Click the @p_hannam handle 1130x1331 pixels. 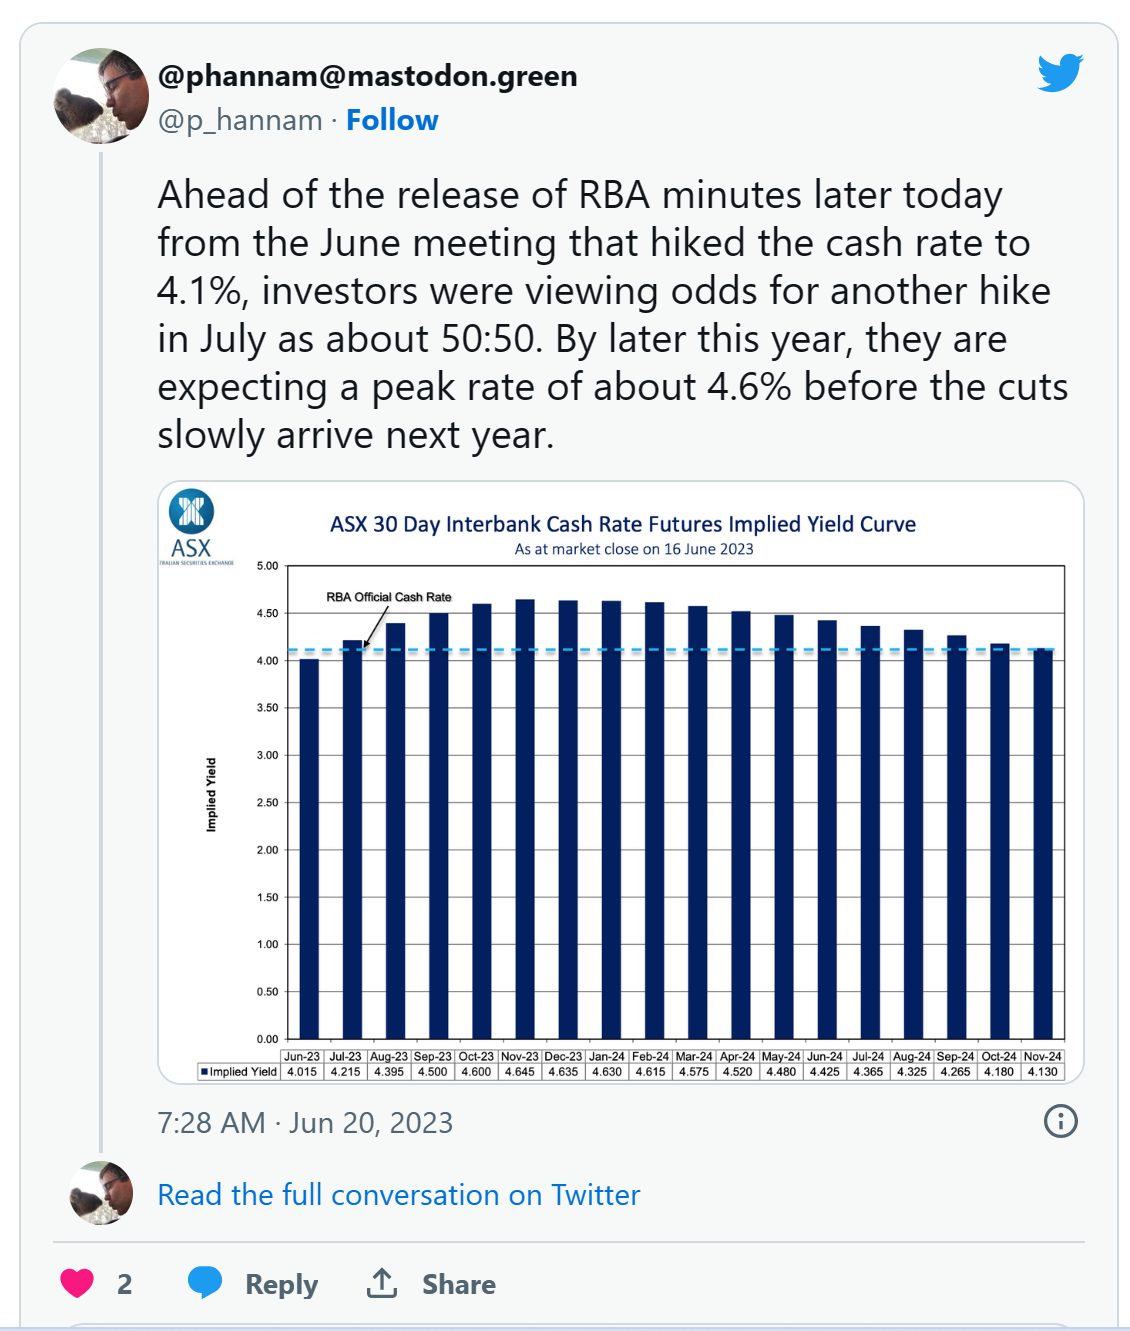coord(240,120)
